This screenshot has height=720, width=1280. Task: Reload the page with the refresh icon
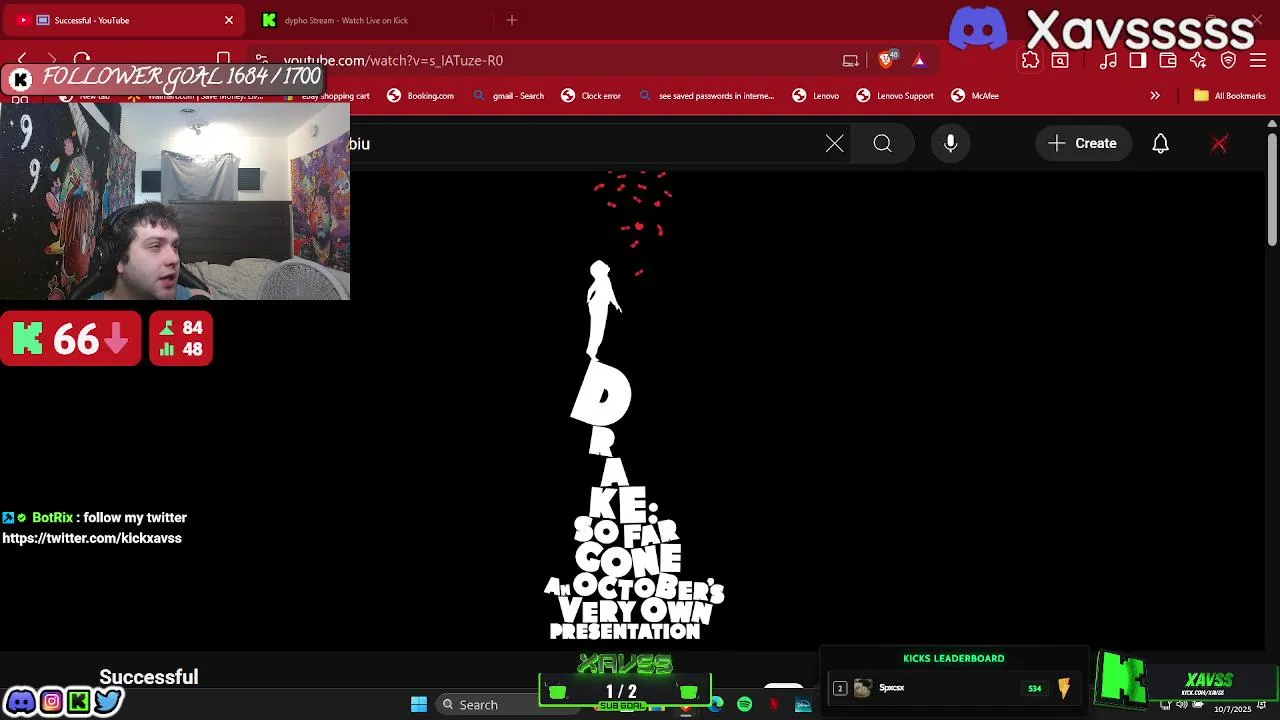click(x=82, y=61)
